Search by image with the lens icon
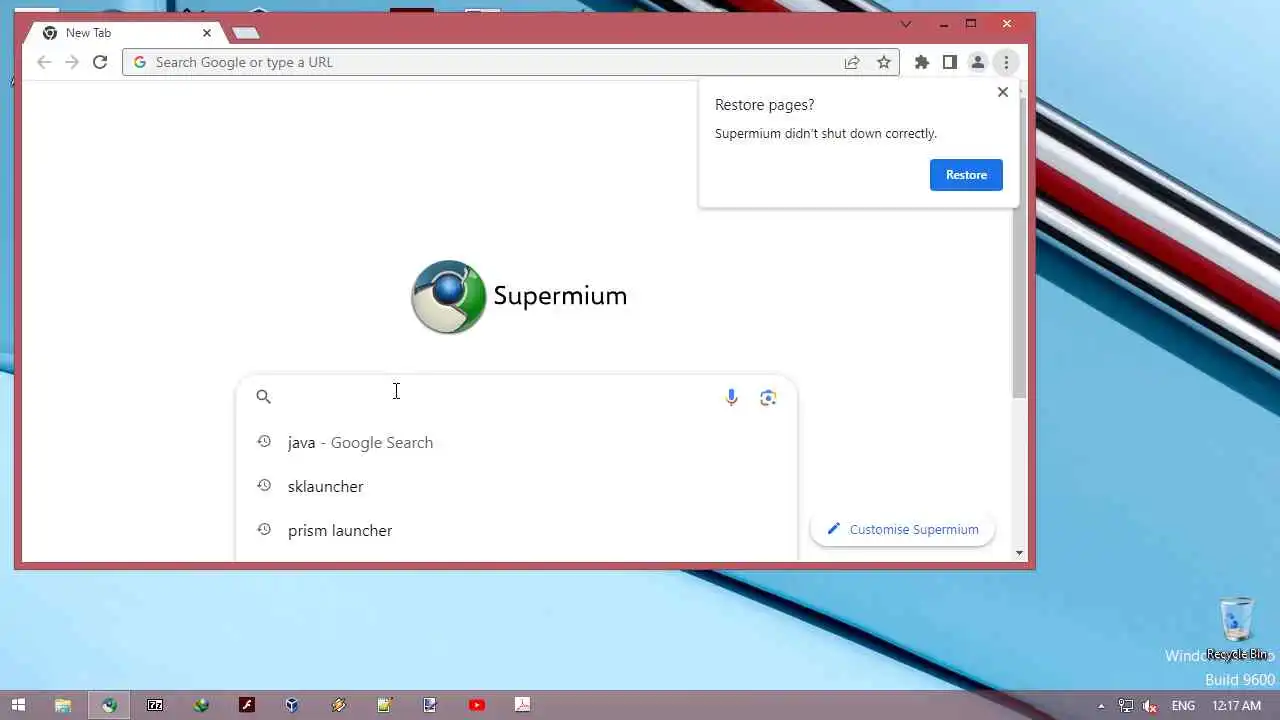Viewport: 1280px width, 720px height. (x=768, y=397)
